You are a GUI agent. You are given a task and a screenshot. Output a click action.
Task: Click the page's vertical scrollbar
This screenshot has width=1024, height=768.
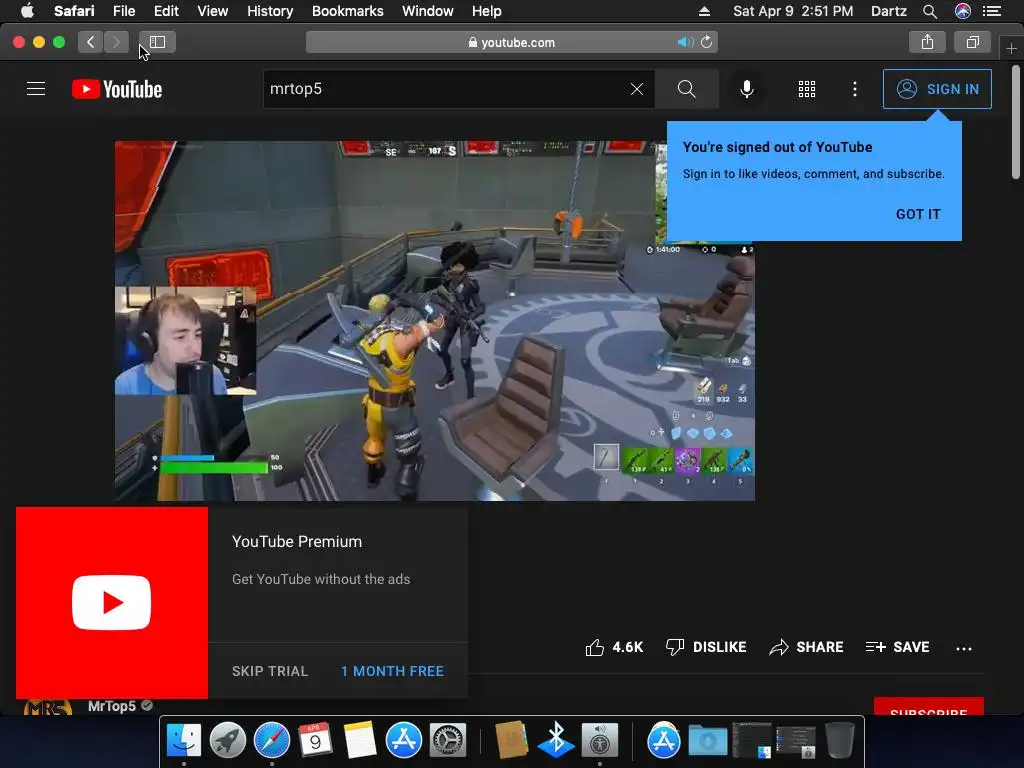1016,121
